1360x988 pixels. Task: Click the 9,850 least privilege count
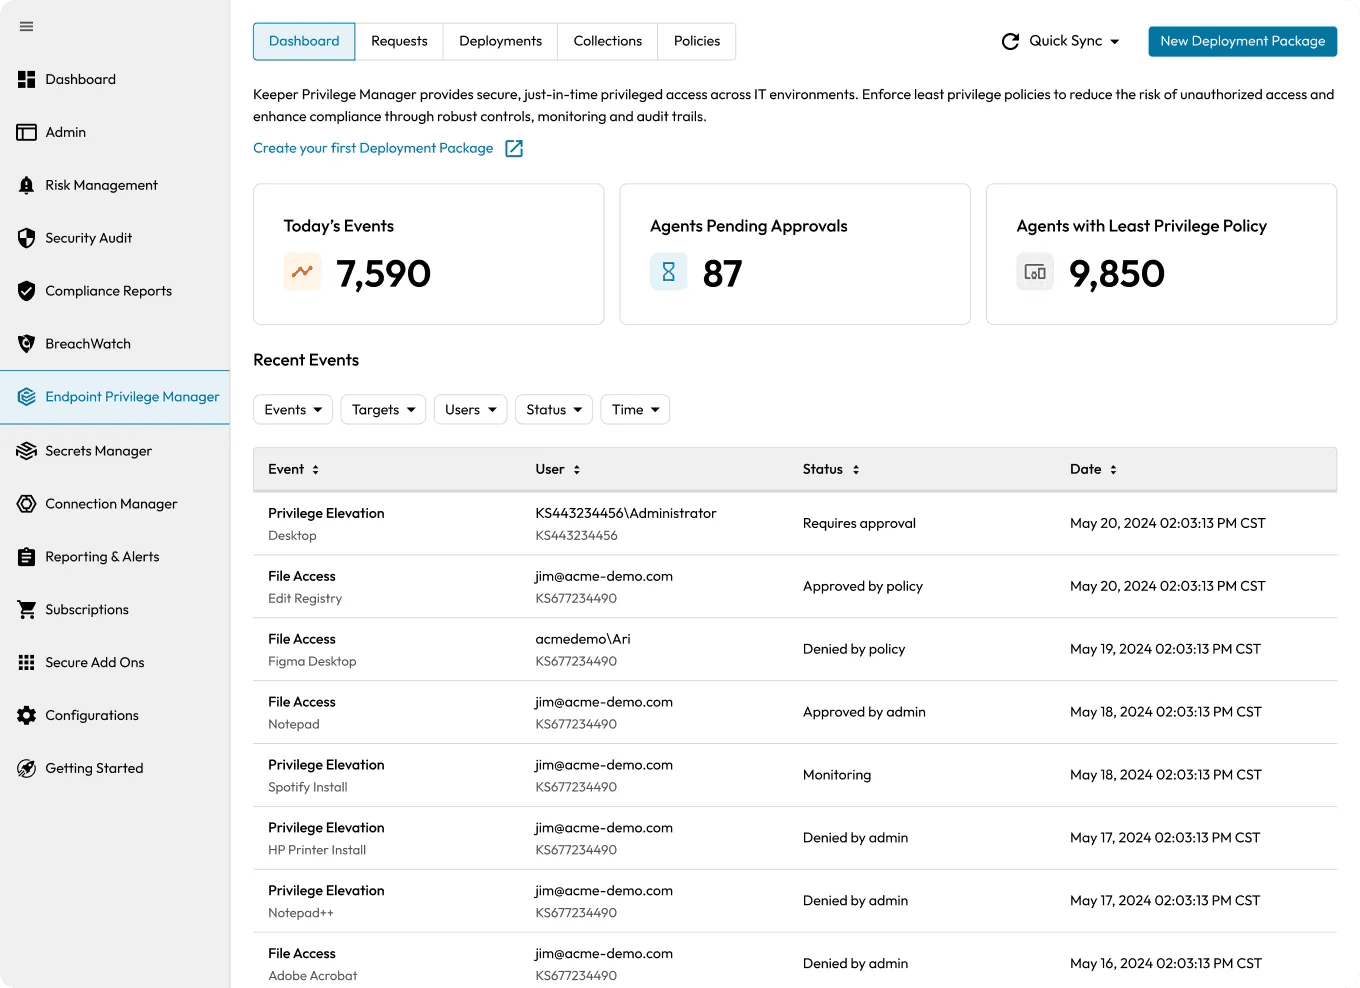pos(1117,273)
